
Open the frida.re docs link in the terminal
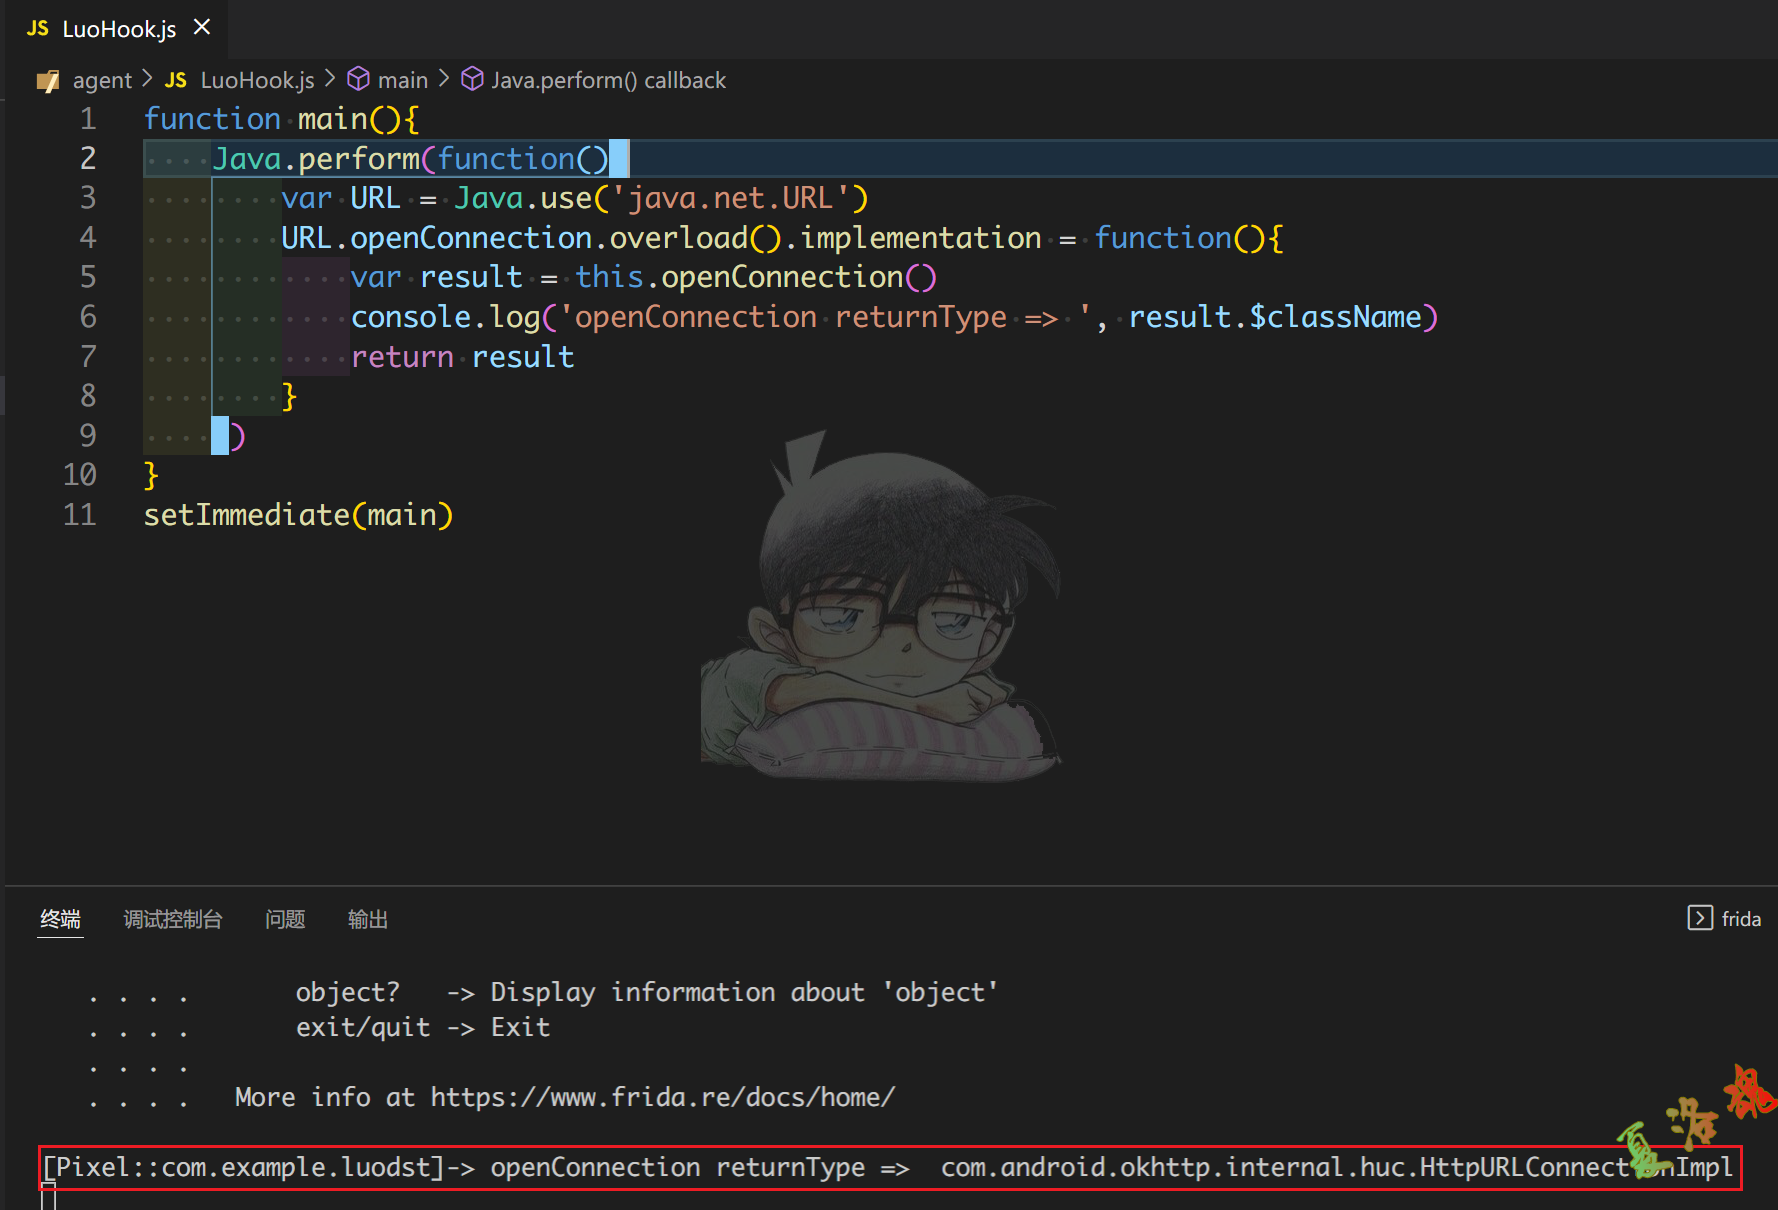tap(662, 1097)
